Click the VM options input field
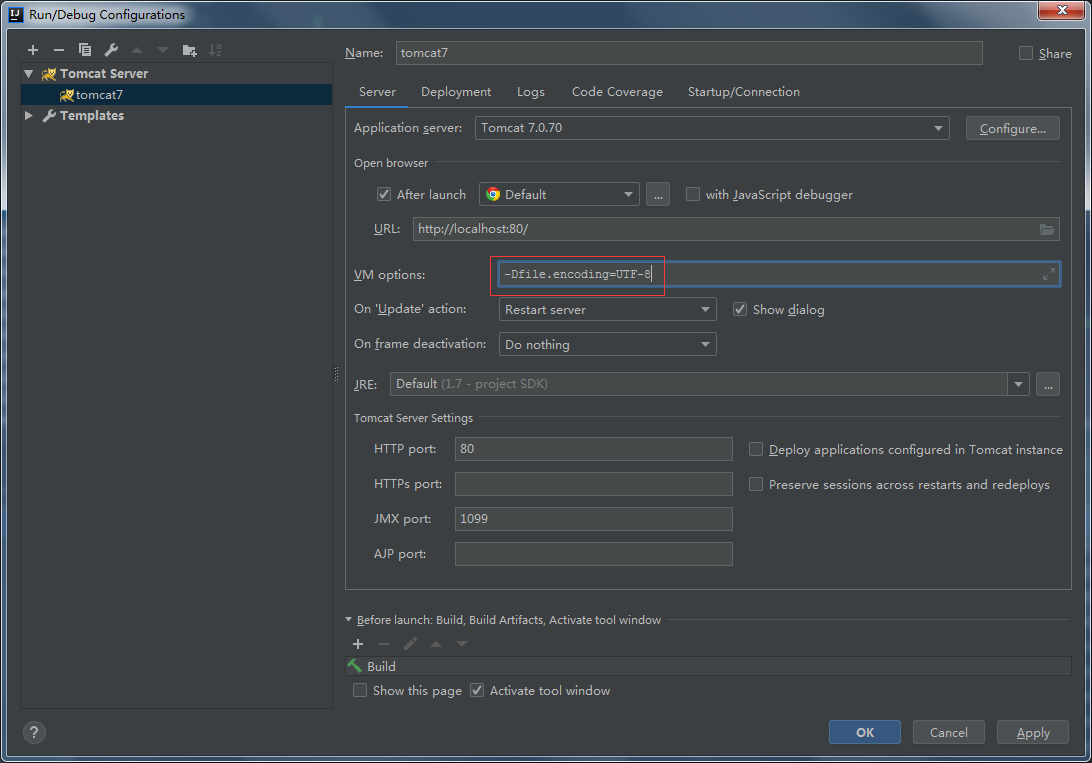 779,274
